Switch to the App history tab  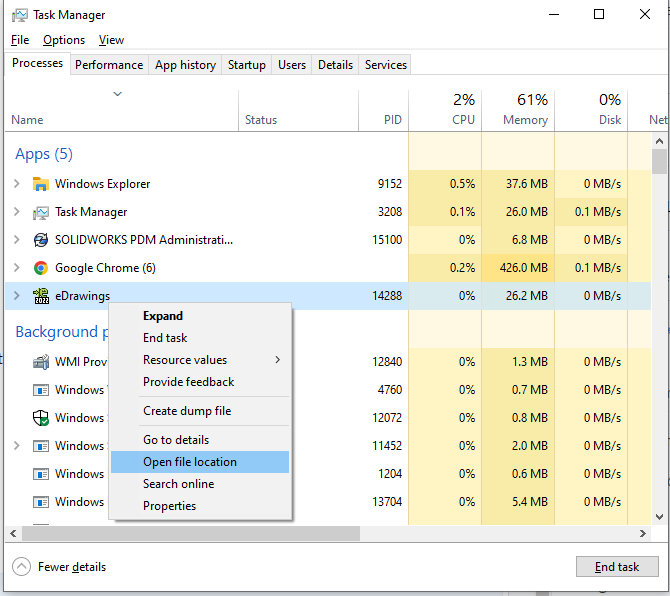pyautogui.click(x=185, y=65)
